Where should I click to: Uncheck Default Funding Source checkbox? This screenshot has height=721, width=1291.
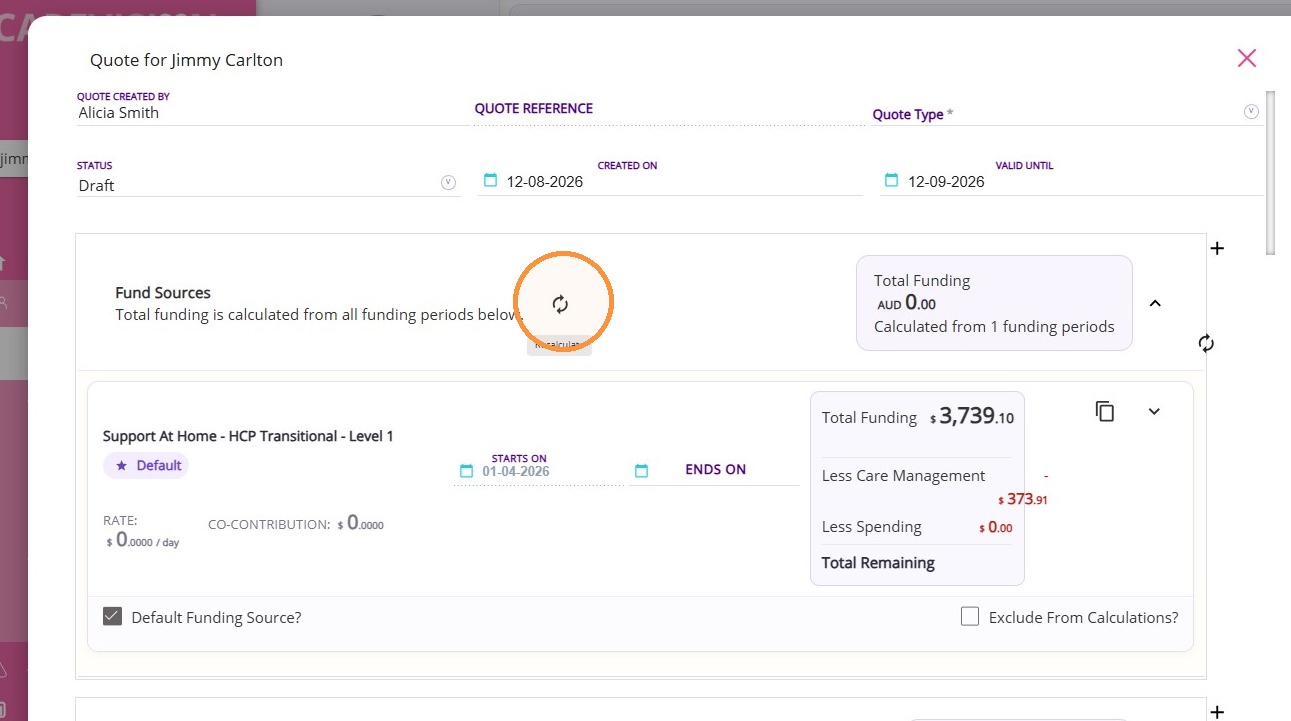click(x=112, y=616)
